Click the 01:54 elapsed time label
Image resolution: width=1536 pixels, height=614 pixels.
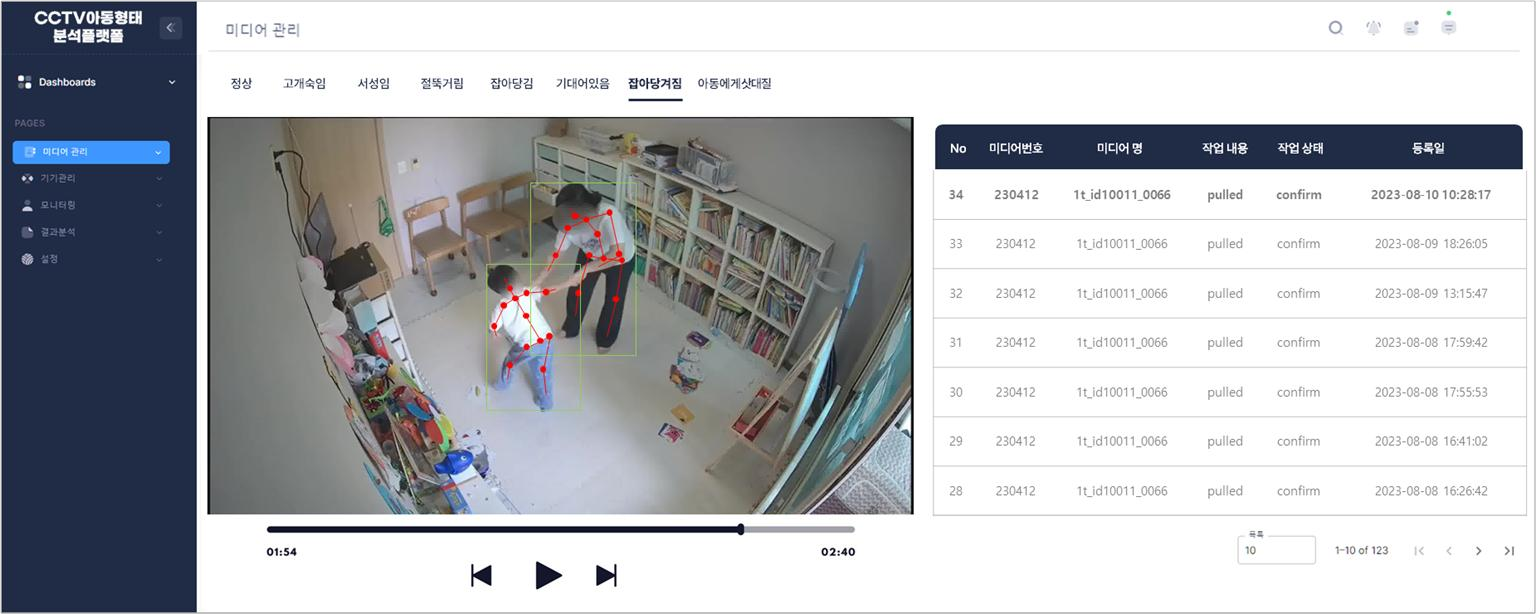coord(281,552)
